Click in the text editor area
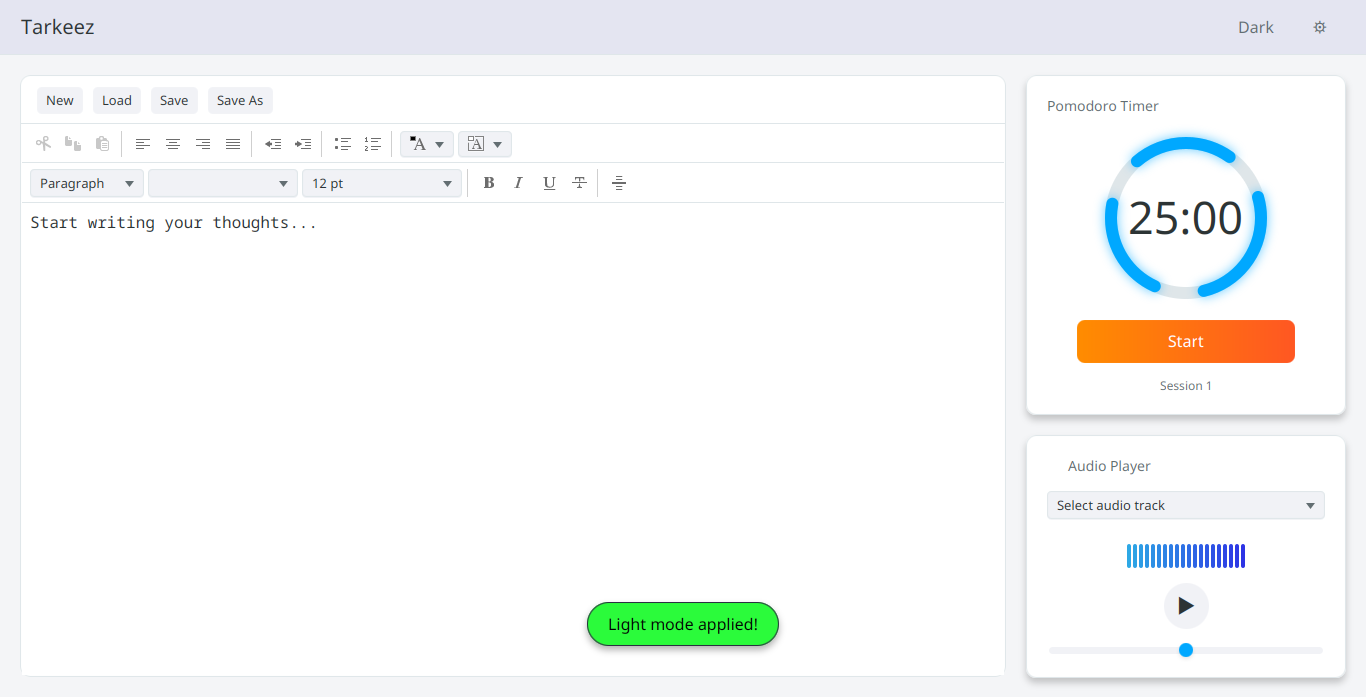Viewport: 1366px width, 697px height. coord(512,438)
